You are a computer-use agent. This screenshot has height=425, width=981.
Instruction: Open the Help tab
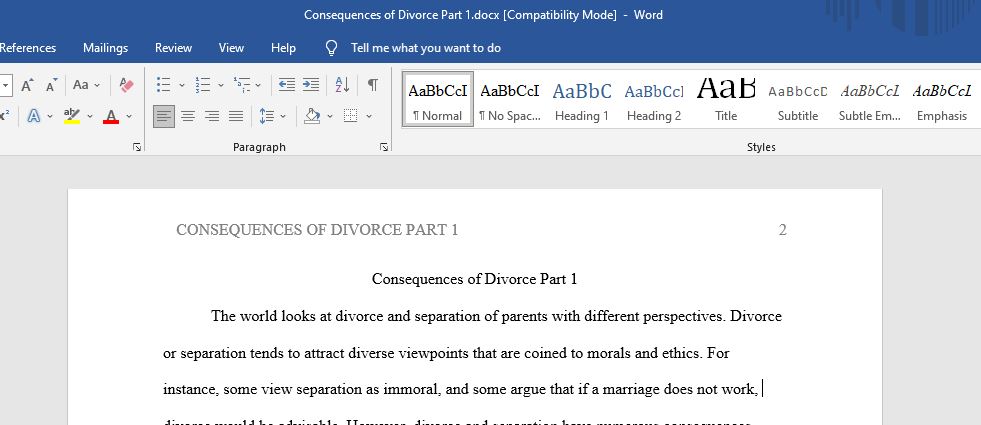coord(283,48)
